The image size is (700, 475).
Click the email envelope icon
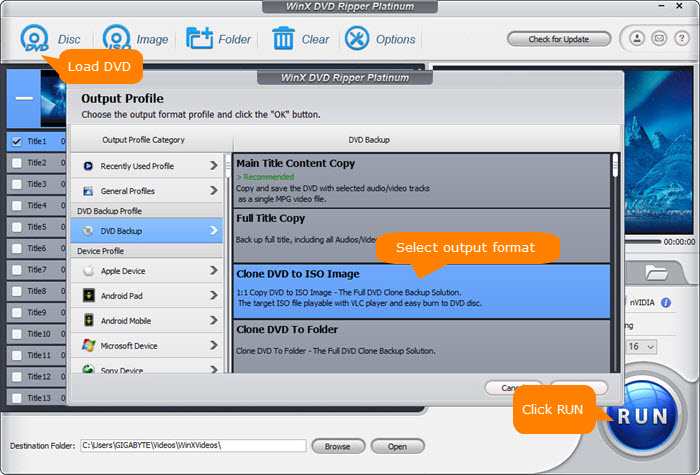click(658, 39)
